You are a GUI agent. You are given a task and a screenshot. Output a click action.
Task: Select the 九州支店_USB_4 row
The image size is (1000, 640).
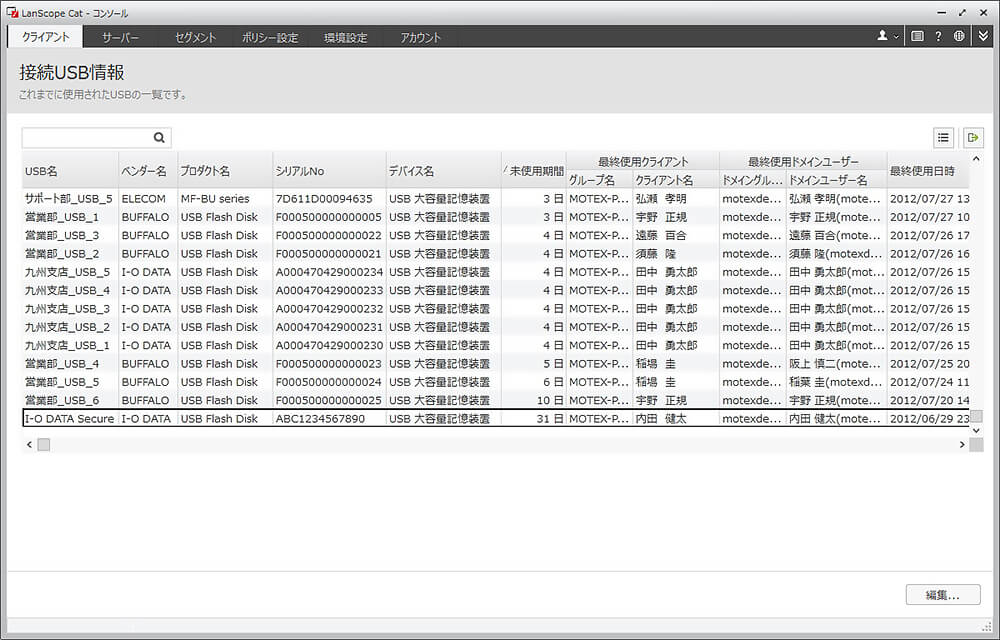(x=496, y=290)
